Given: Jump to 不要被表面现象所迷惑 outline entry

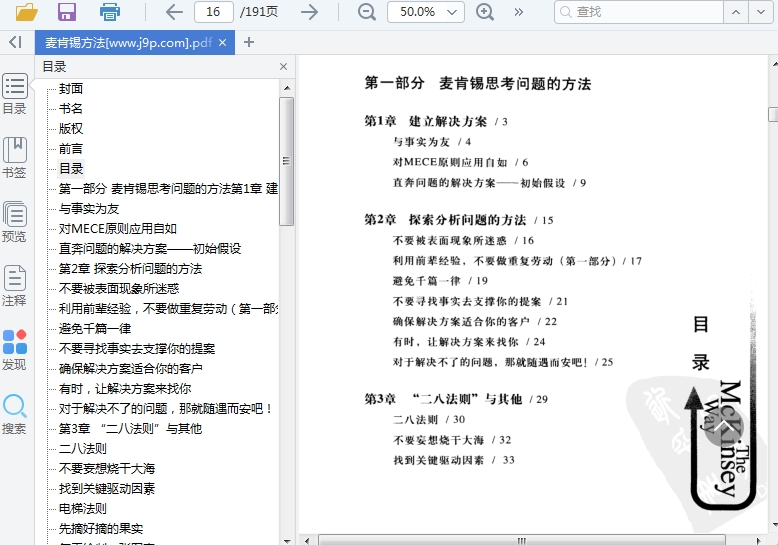Looking at the screenshot, I should point(119,288).
